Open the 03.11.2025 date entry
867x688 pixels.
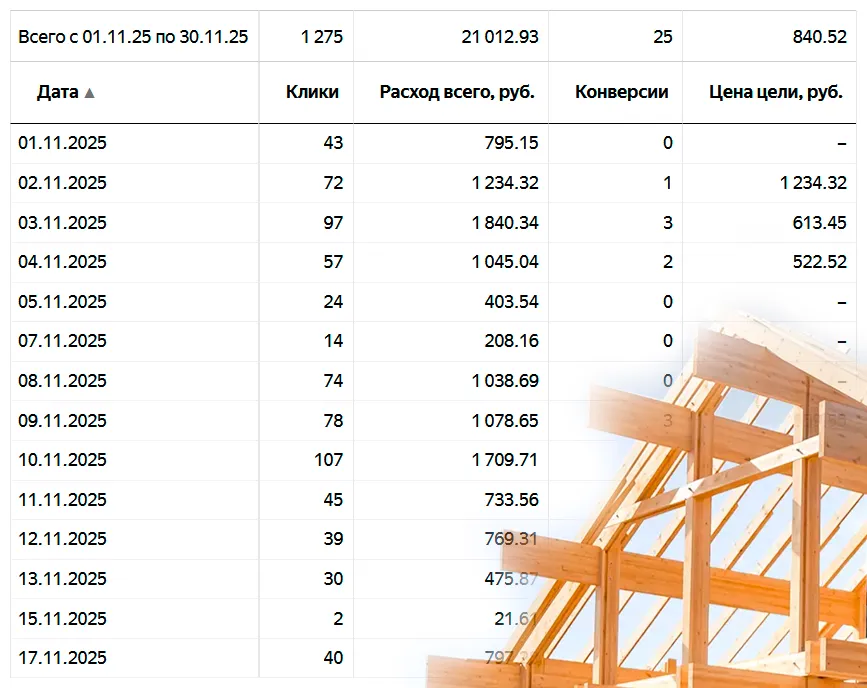62,222
